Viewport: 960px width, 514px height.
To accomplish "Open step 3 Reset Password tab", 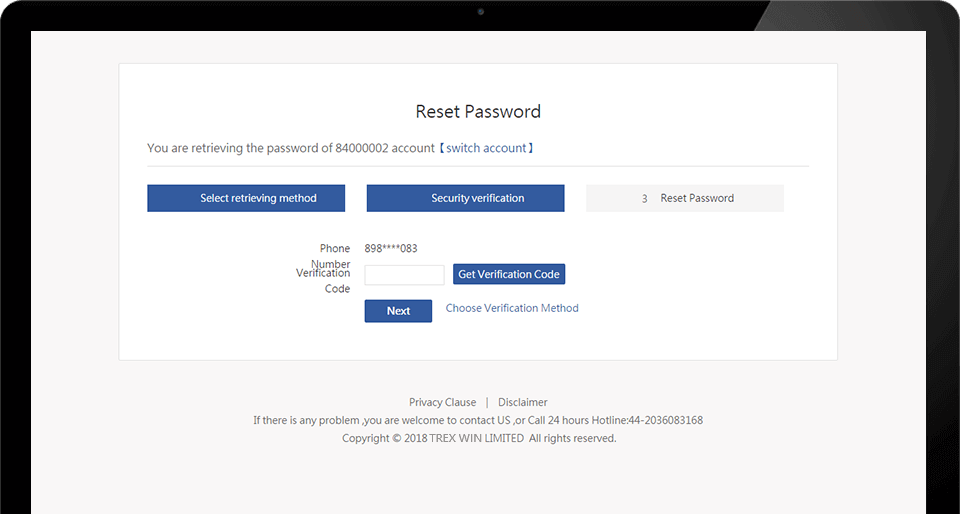I will (684, 198).
